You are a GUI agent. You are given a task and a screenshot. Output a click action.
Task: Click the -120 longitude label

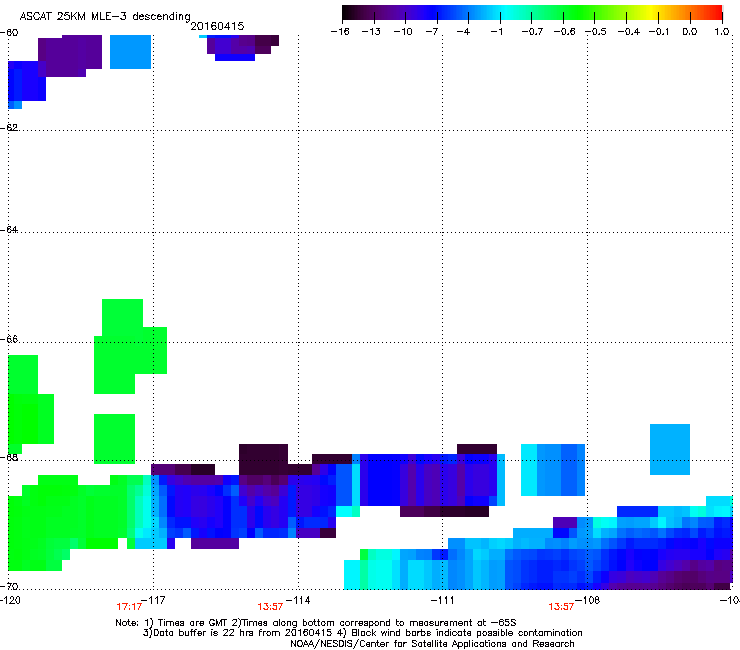coord(10,600)
